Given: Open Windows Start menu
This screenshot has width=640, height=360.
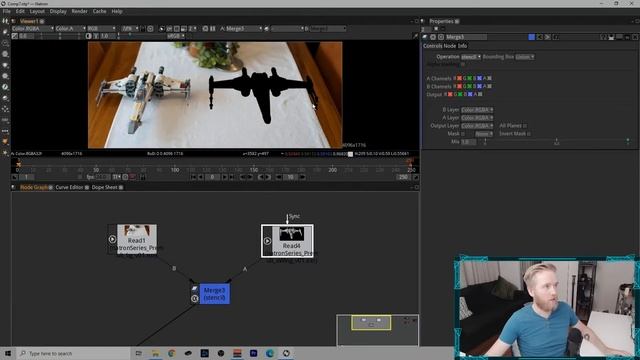Looking at the screenshot, I should (7, 353).
